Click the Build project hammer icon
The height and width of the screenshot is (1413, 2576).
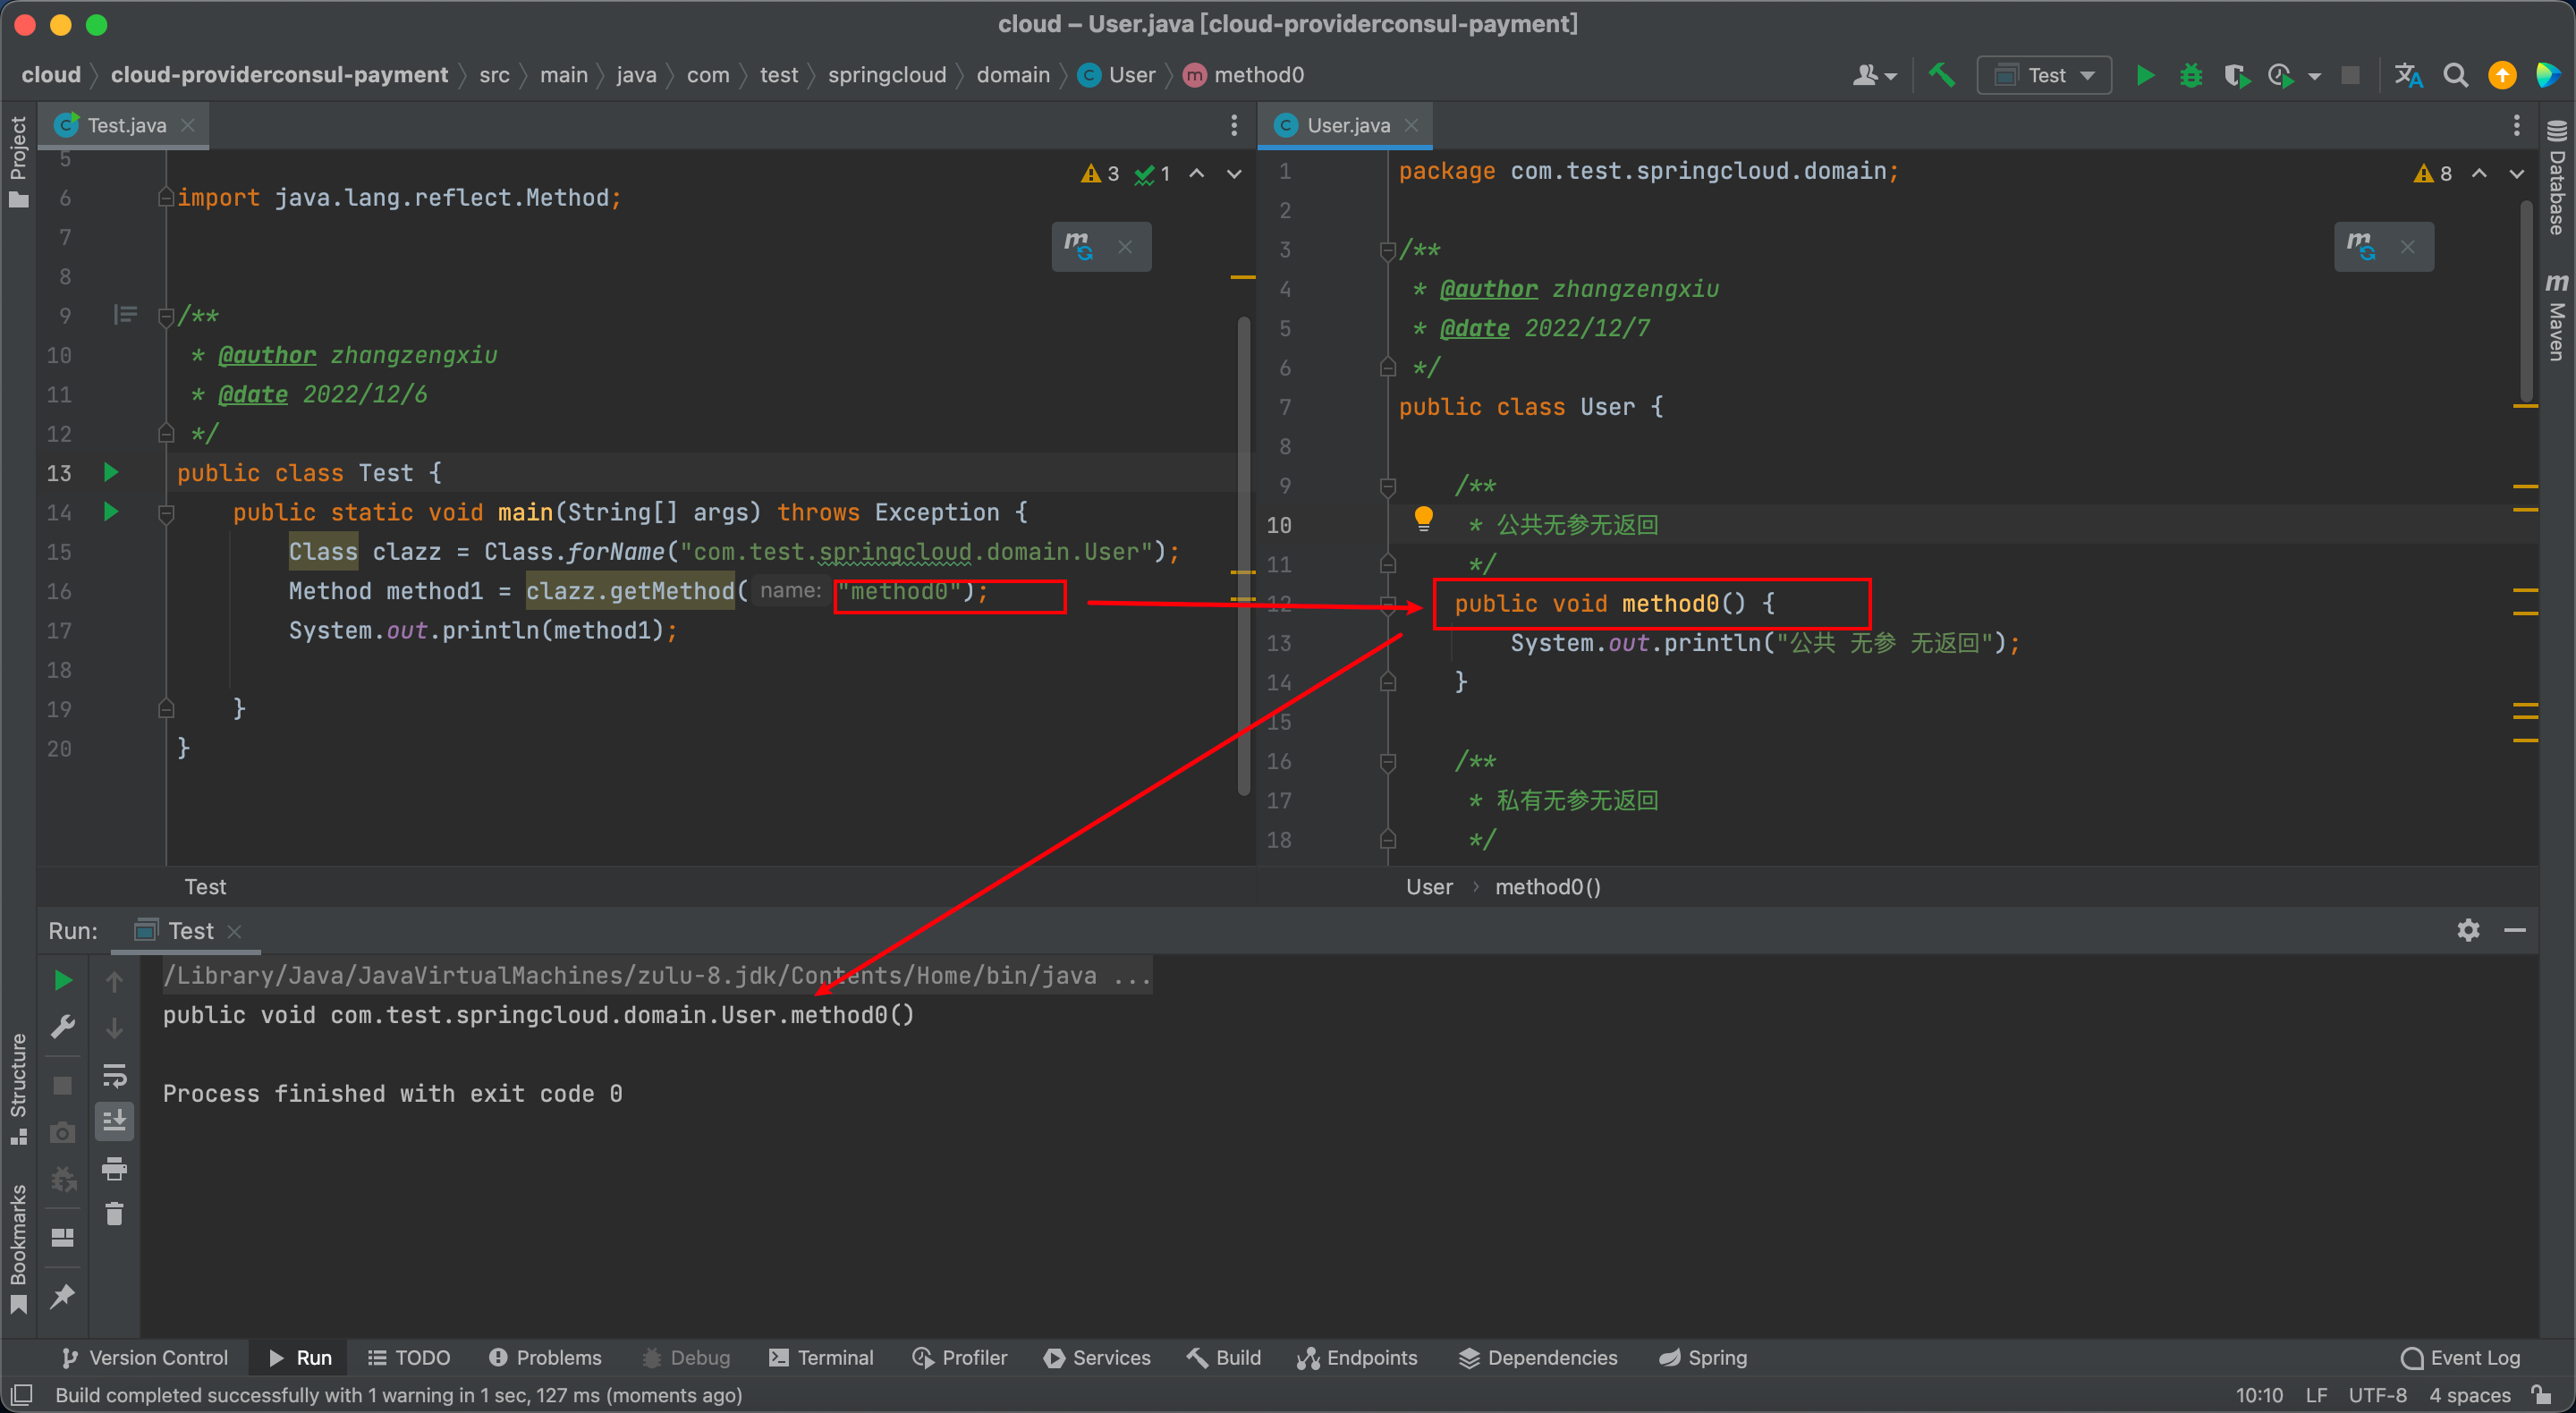(1941, 75)
